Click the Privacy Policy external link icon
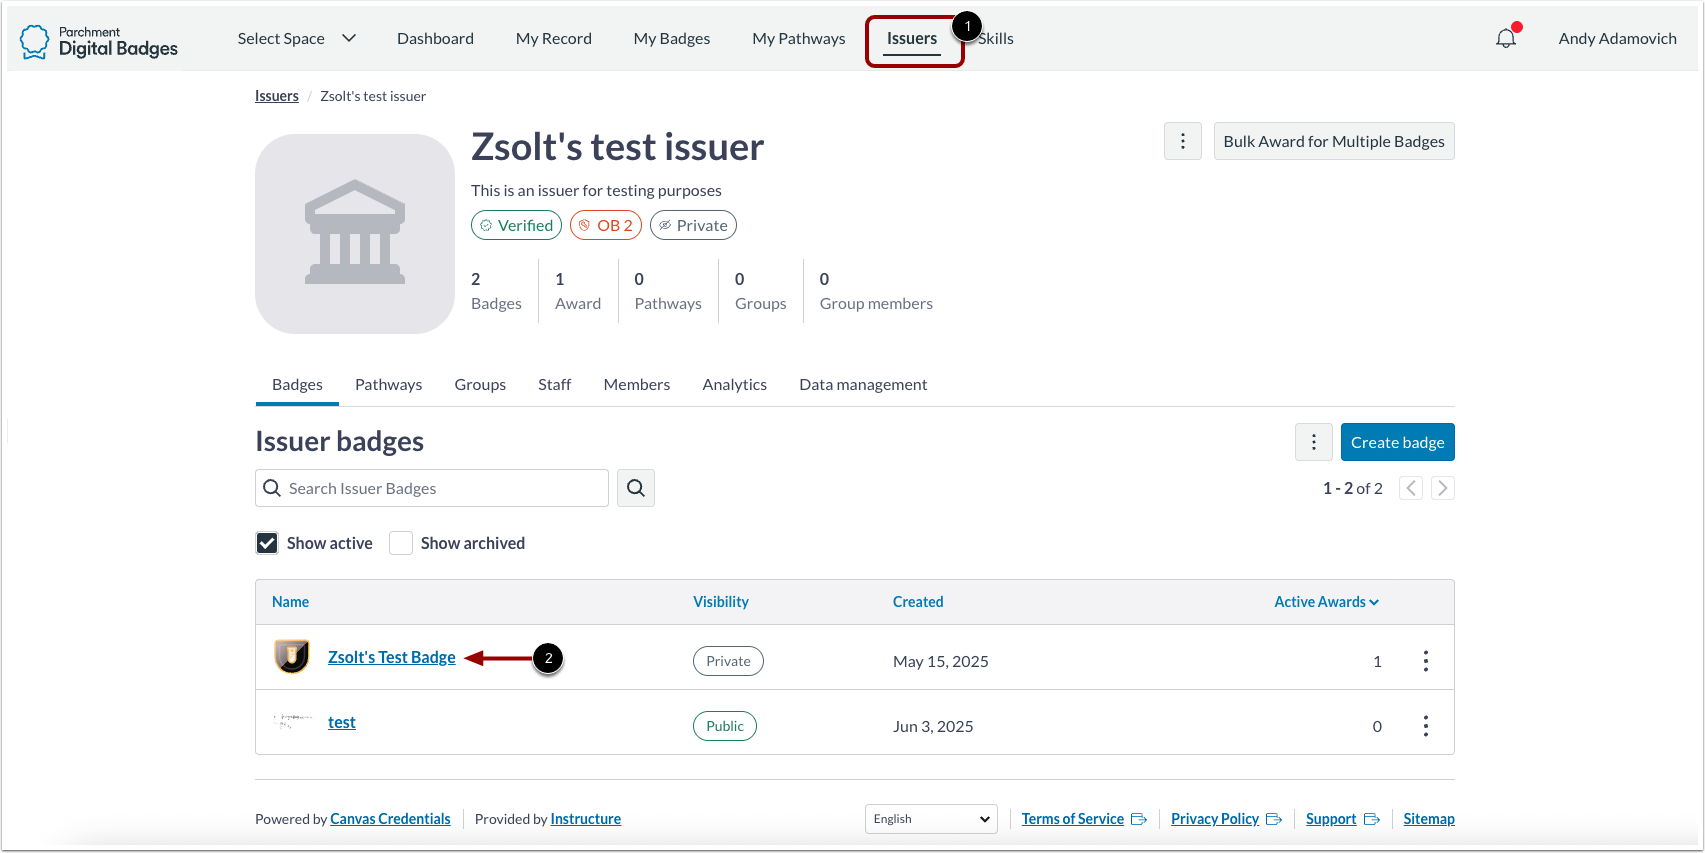The width and height of the screenshot is (1705, 853). click(x=1274, y=819)
